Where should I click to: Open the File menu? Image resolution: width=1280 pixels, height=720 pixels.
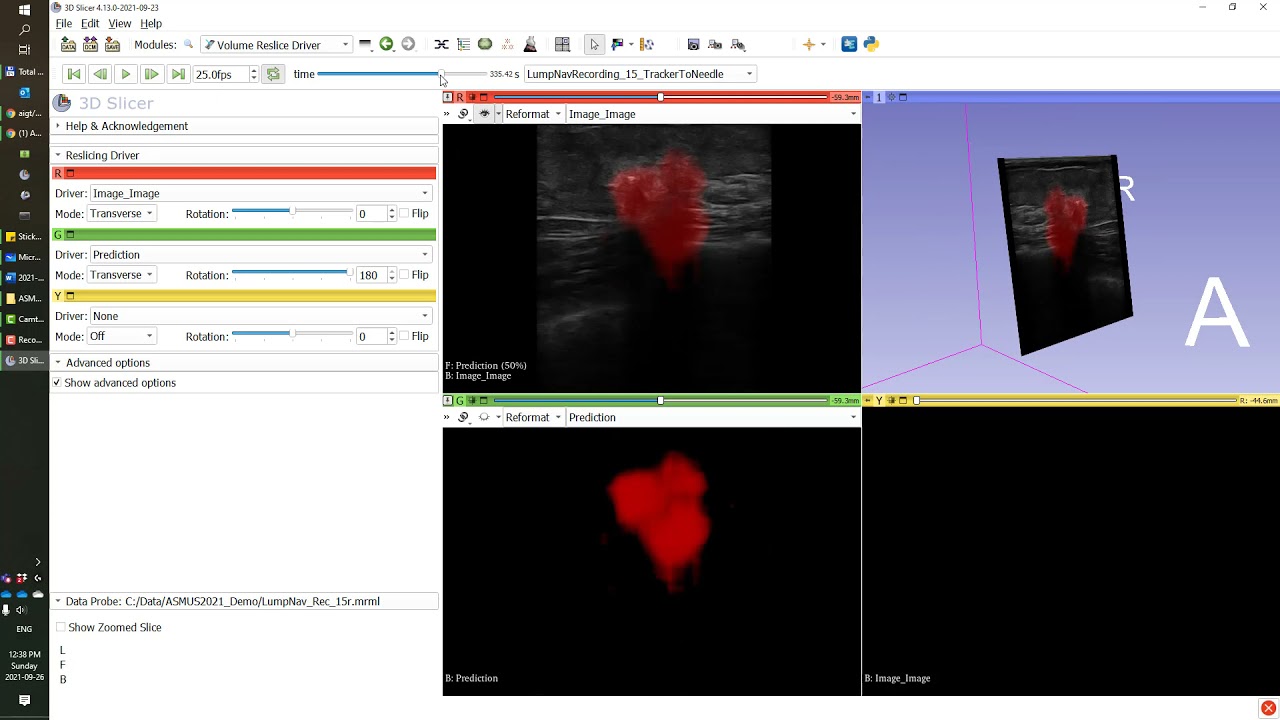click(x=64, y=23)
